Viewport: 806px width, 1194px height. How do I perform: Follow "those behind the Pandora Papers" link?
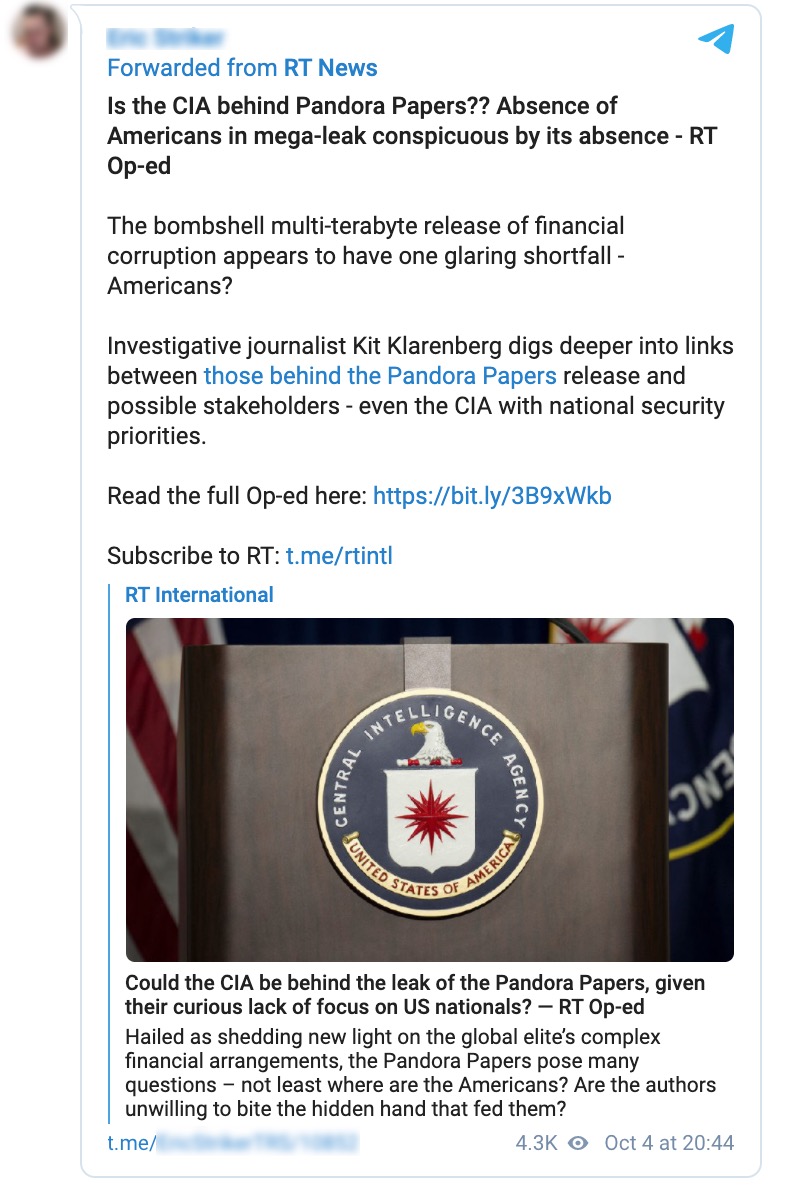click(380, 376)
